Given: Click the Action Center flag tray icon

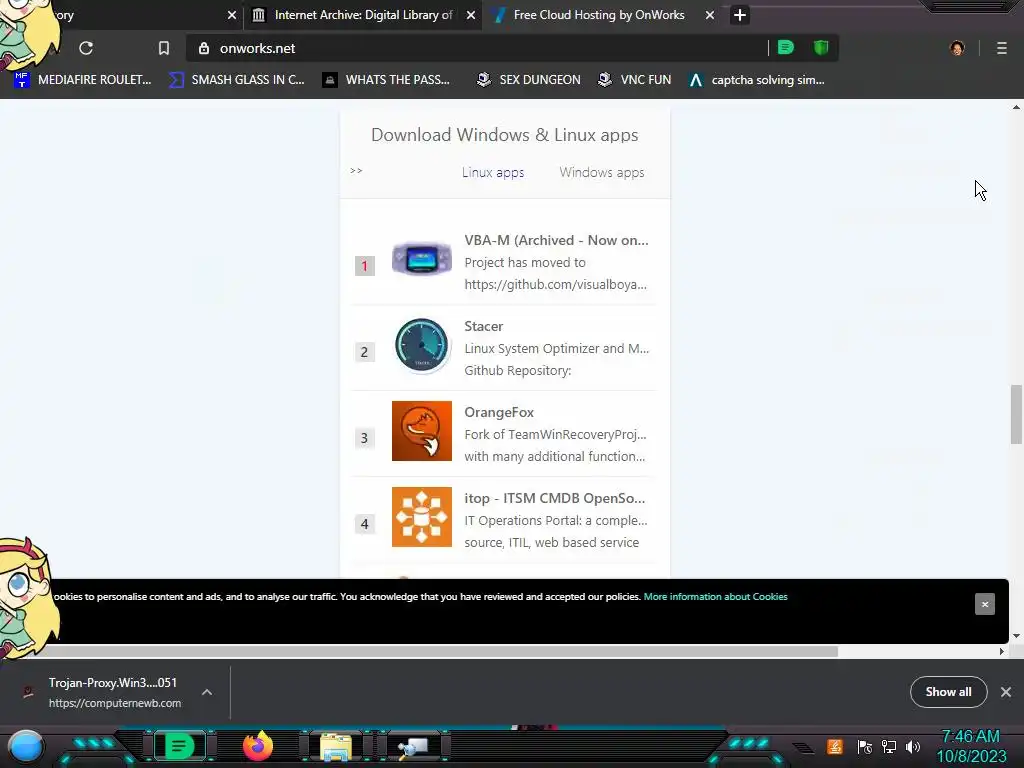Looking at the screenshot, I should click(865, 746).
